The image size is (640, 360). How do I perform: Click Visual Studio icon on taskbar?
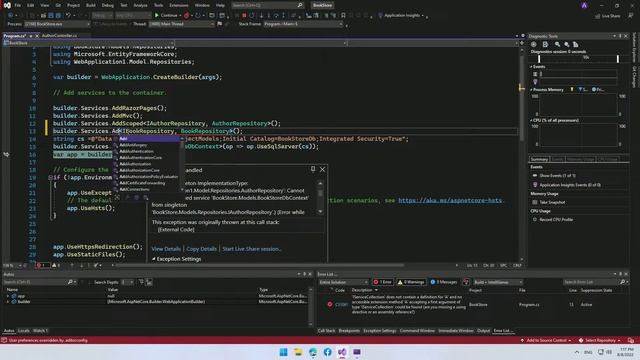pos(342,352)
